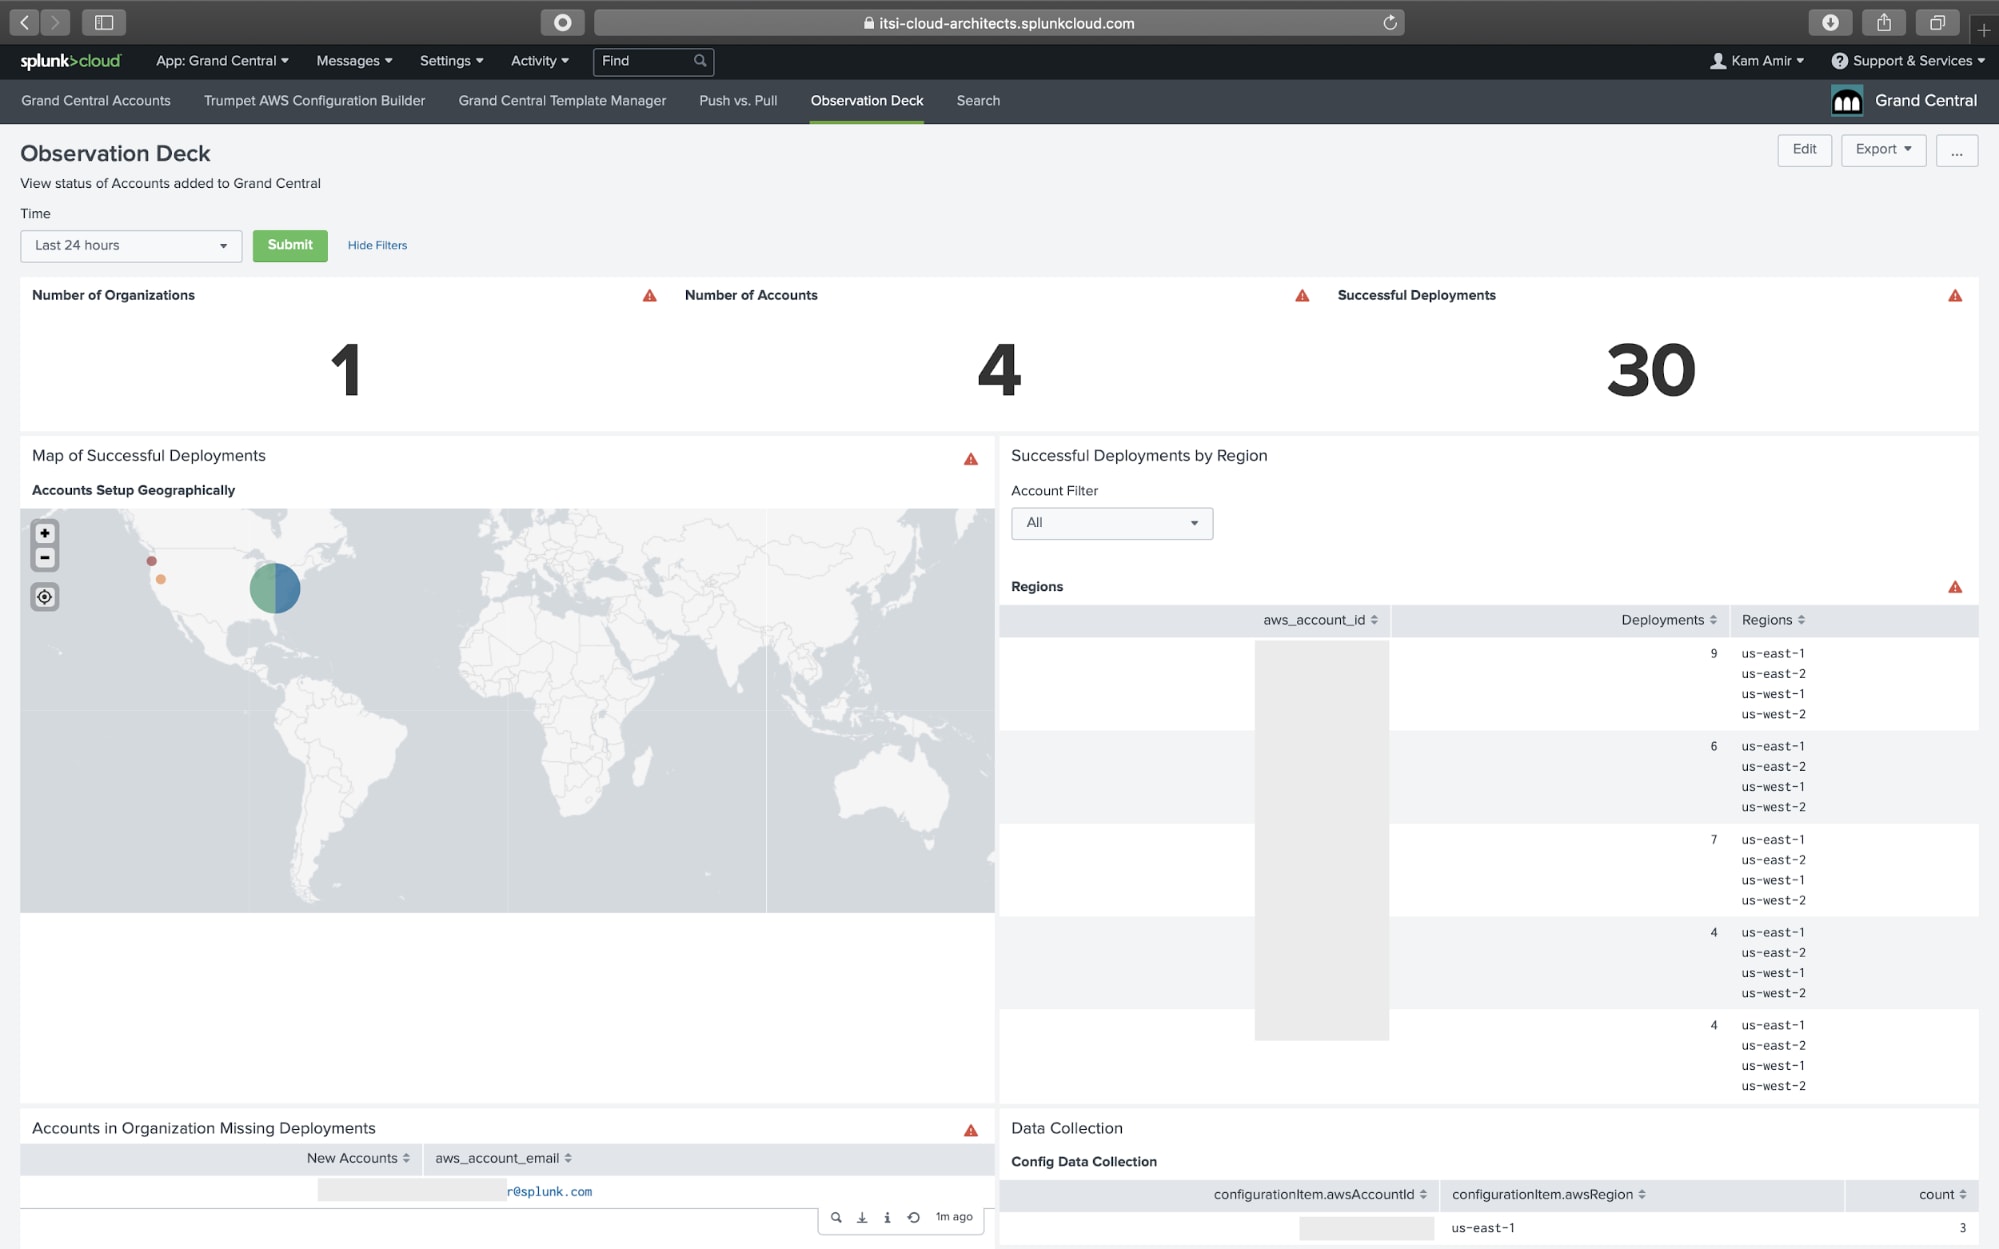Screen dimensions: 1999x1249
Task: Open the Last 24 hours time picker
Action: coord(131,246)
